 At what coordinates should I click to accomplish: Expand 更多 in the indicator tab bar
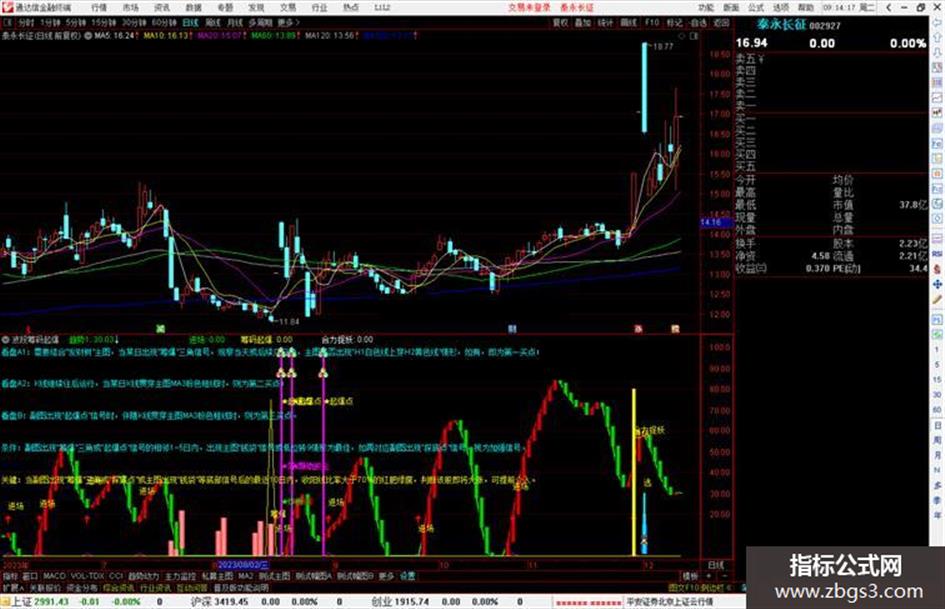[387, 576]
